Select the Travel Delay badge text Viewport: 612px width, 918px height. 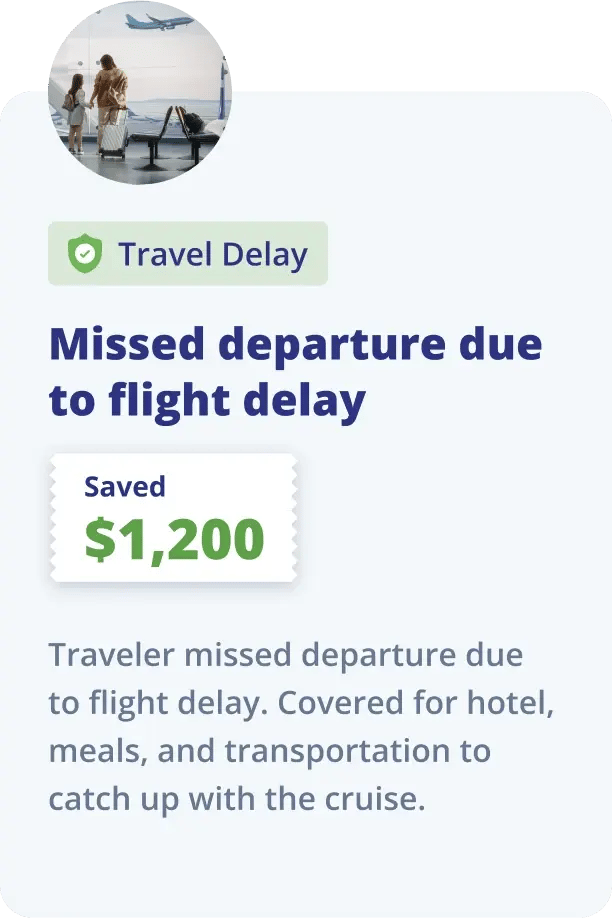click(x=212, y=255)
